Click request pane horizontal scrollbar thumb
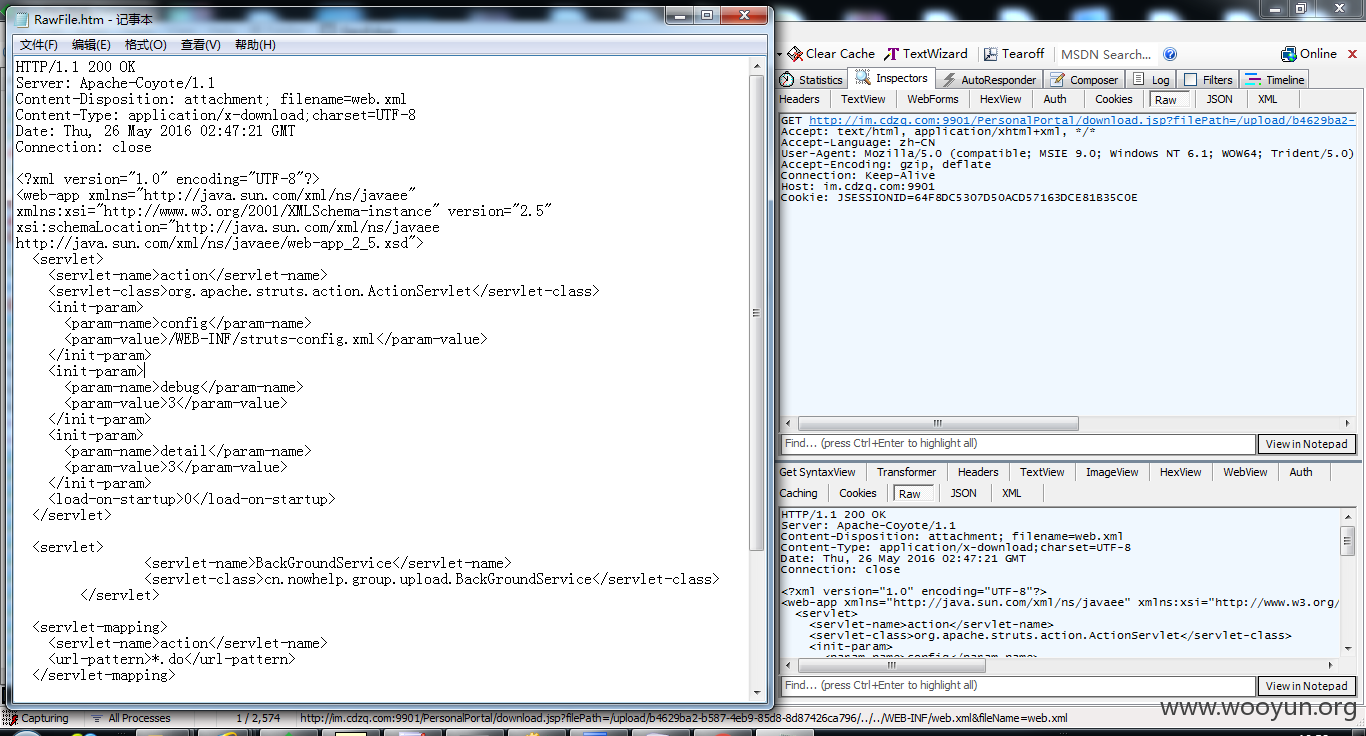The width and height of the screenshot is (1366, 736). (x=937, y=423)
